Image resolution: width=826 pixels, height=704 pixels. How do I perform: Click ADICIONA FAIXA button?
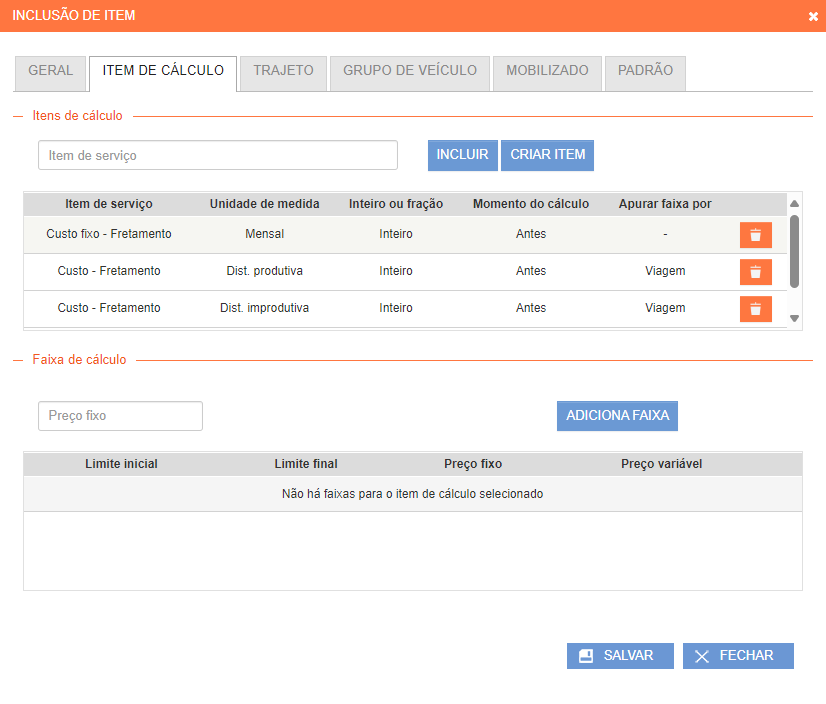click(617, 416)
